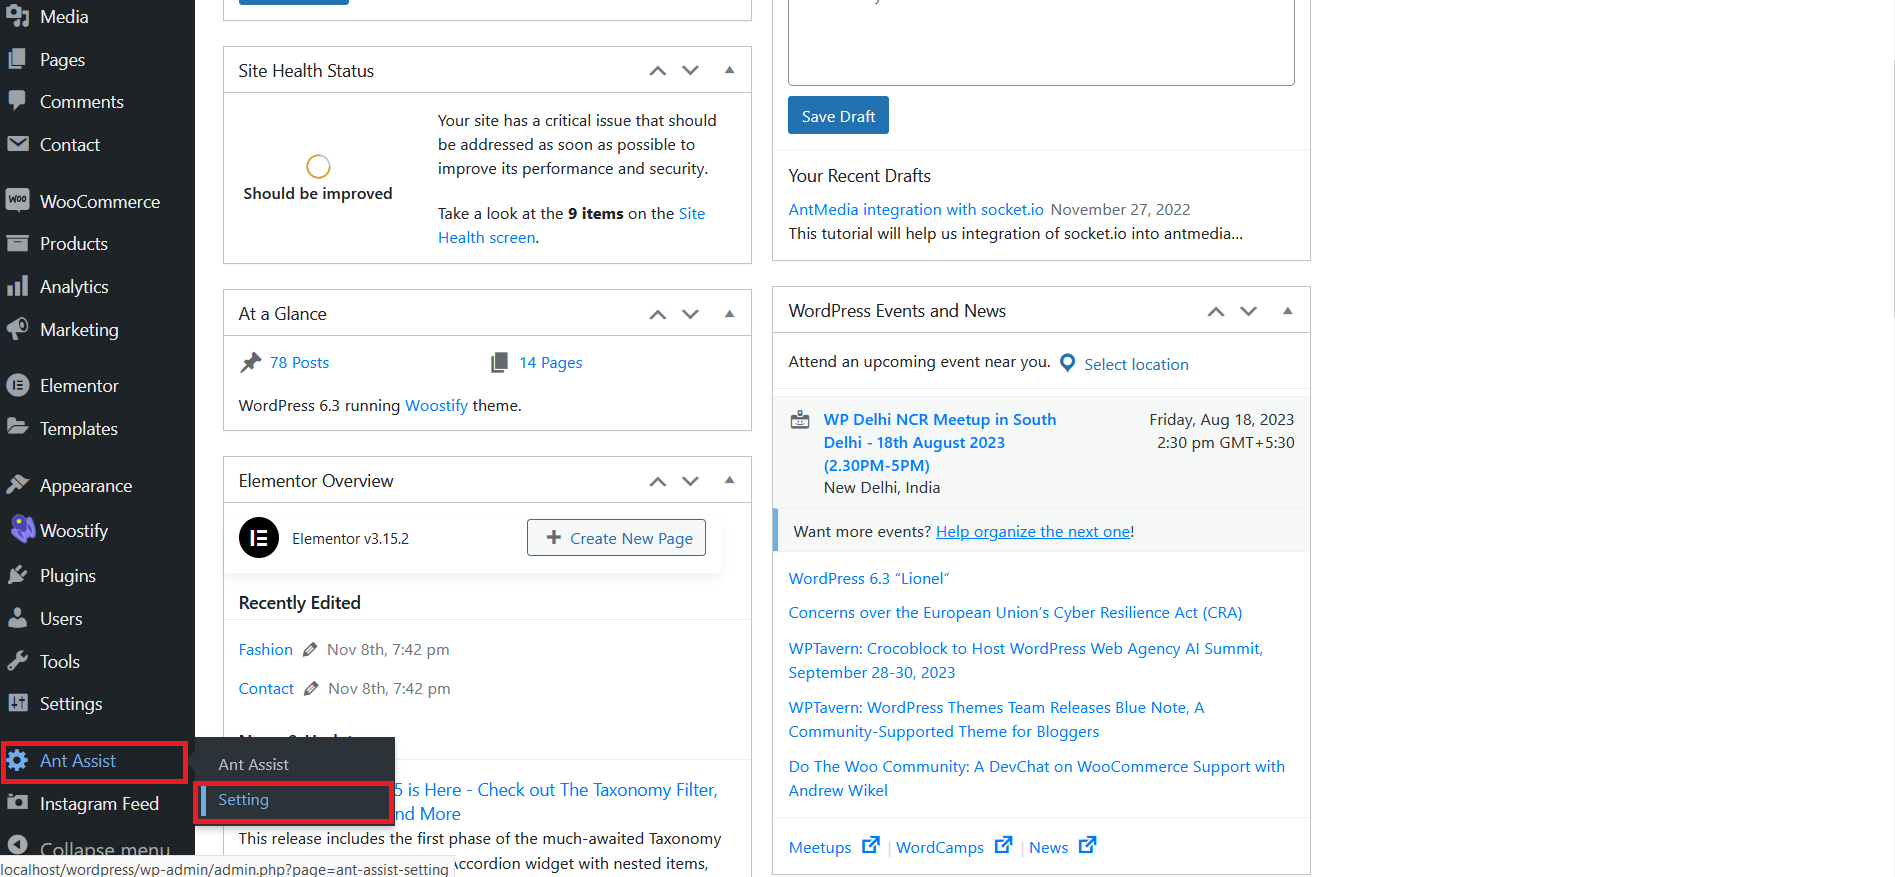Viewport: 1895px width, 877px height.
Task: Click the WooCommerce logo icon
Action: point(17,200)
